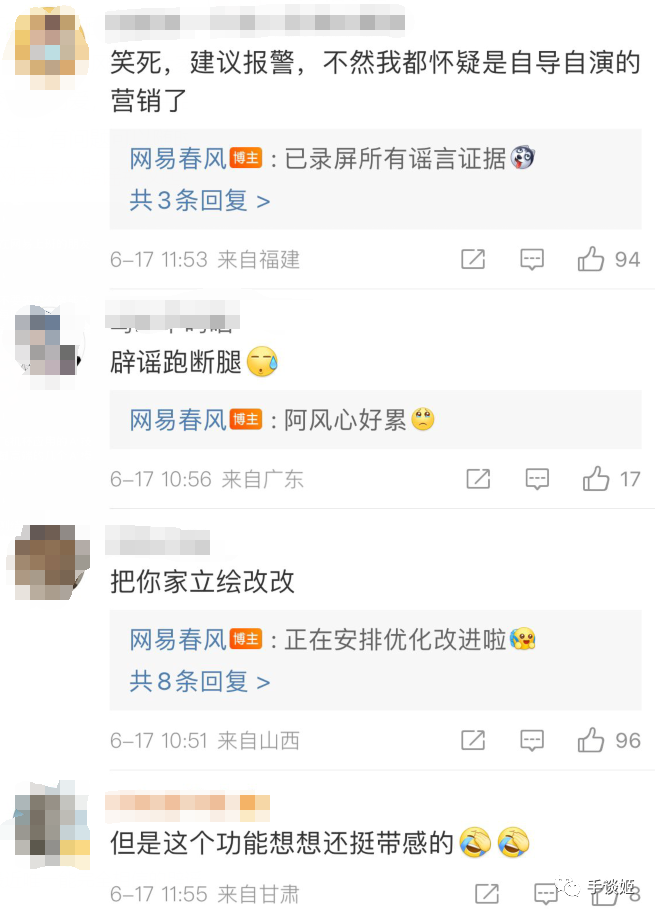Open avatar of the 把你家立绘改改 commenter
The height and width of the screenshot is (915, 655).
point(52,561)
